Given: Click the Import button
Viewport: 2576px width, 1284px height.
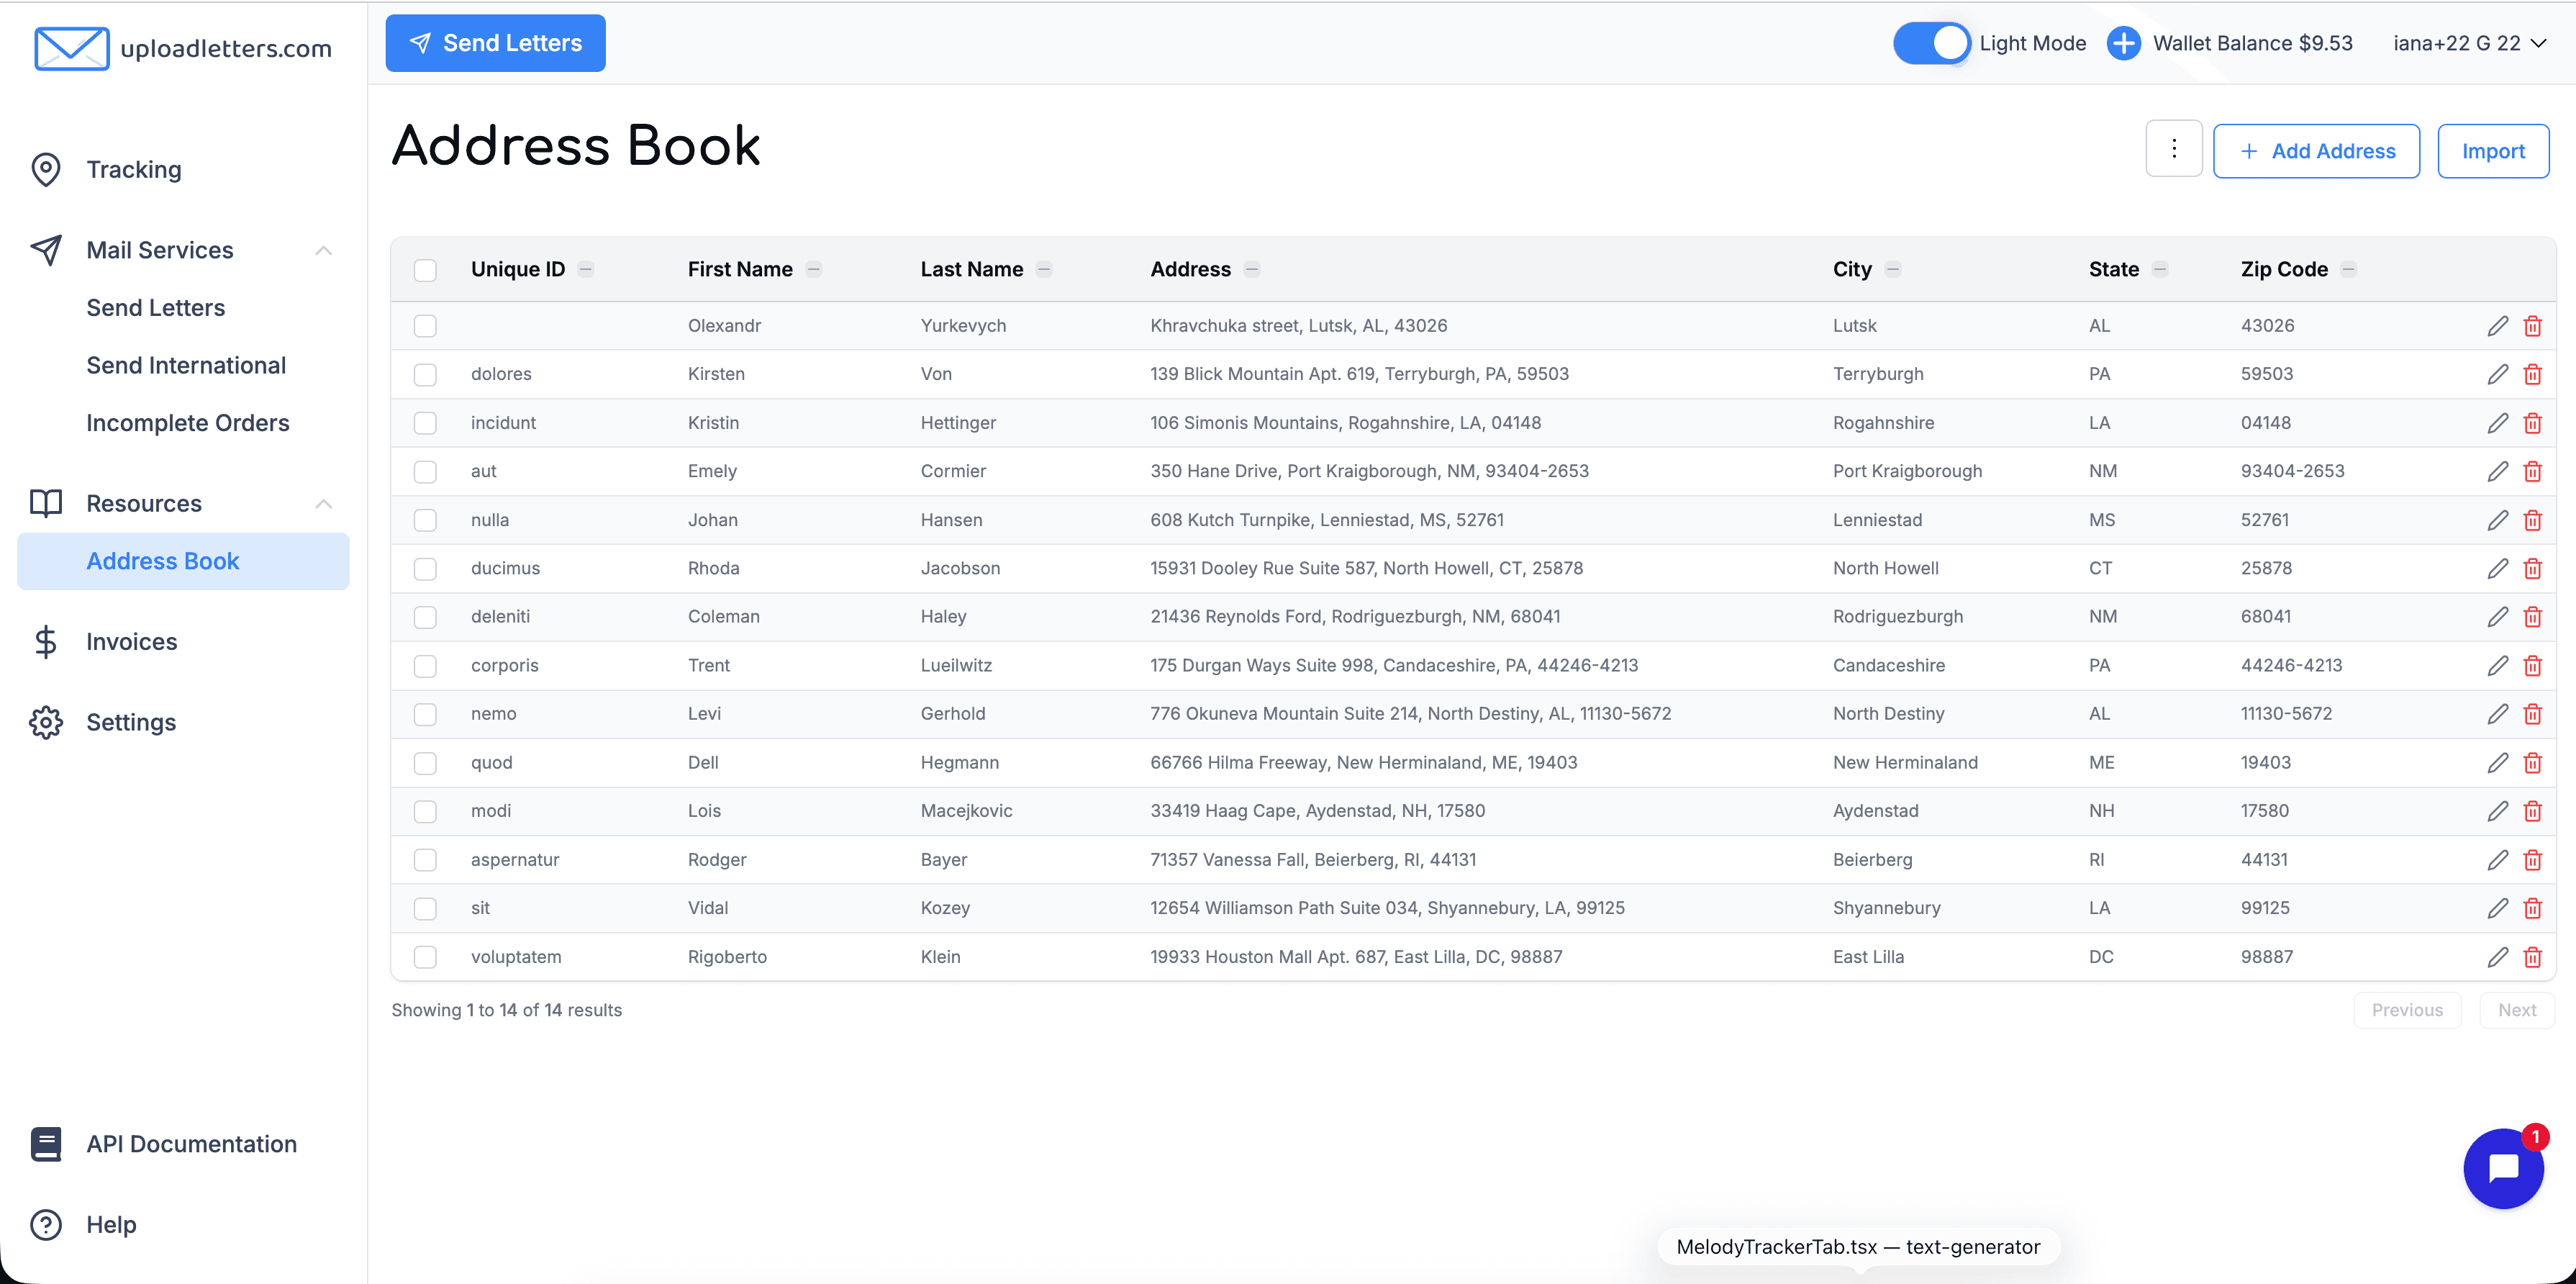Looking at the screenshot, I should pos(2493,151).
